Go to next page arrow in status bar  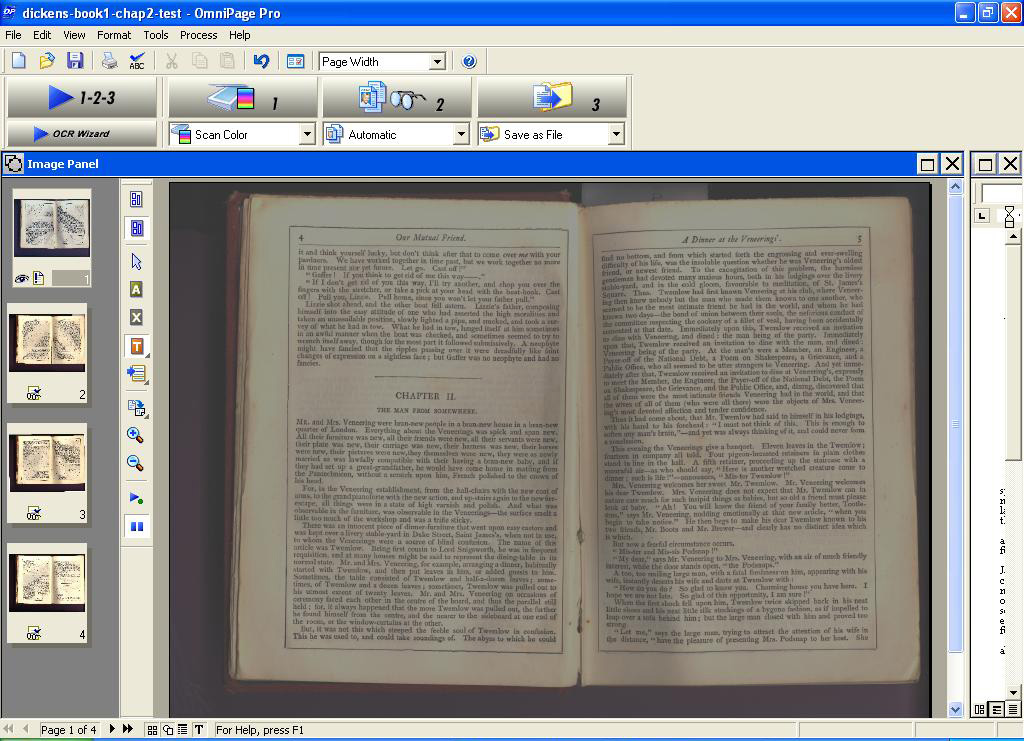(112, 729)
